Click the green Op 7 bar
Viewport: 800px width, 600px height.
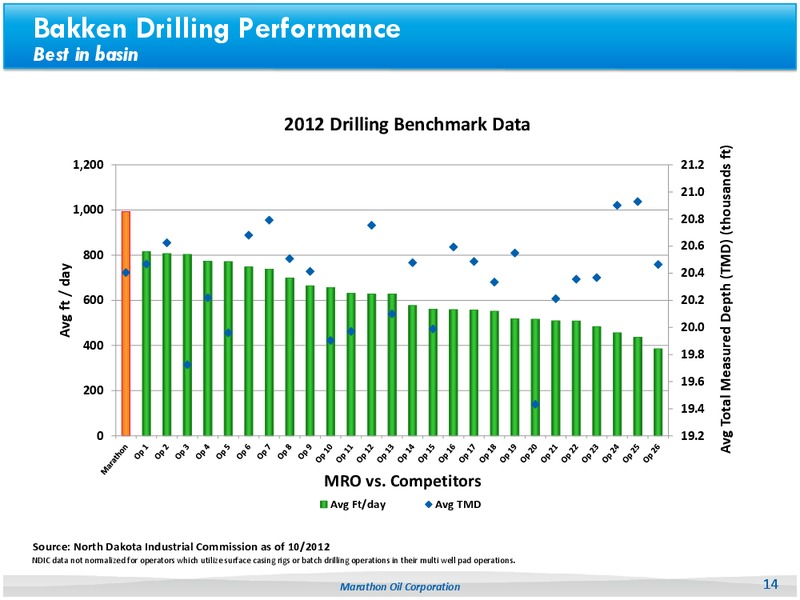(x=269, y=352)
